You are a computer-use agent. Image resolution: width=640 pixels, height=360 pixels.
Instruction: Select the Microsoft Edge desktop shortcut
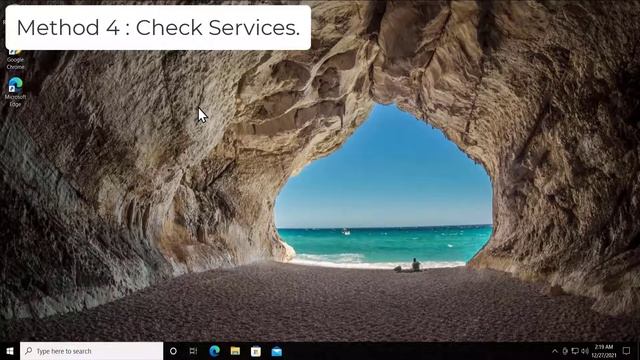click(15, 92)
